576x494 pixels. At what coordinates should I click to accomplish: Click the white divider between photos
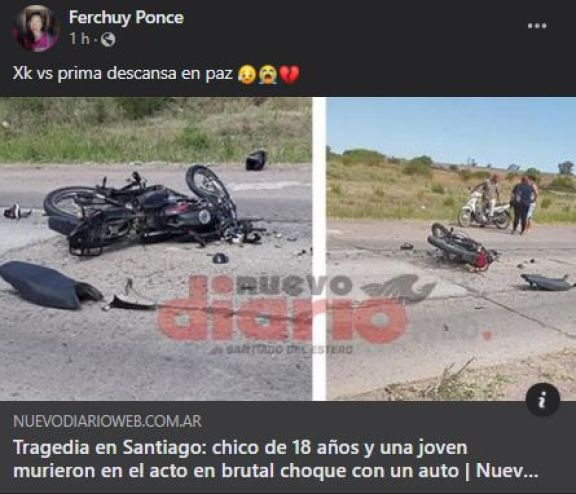319,249
